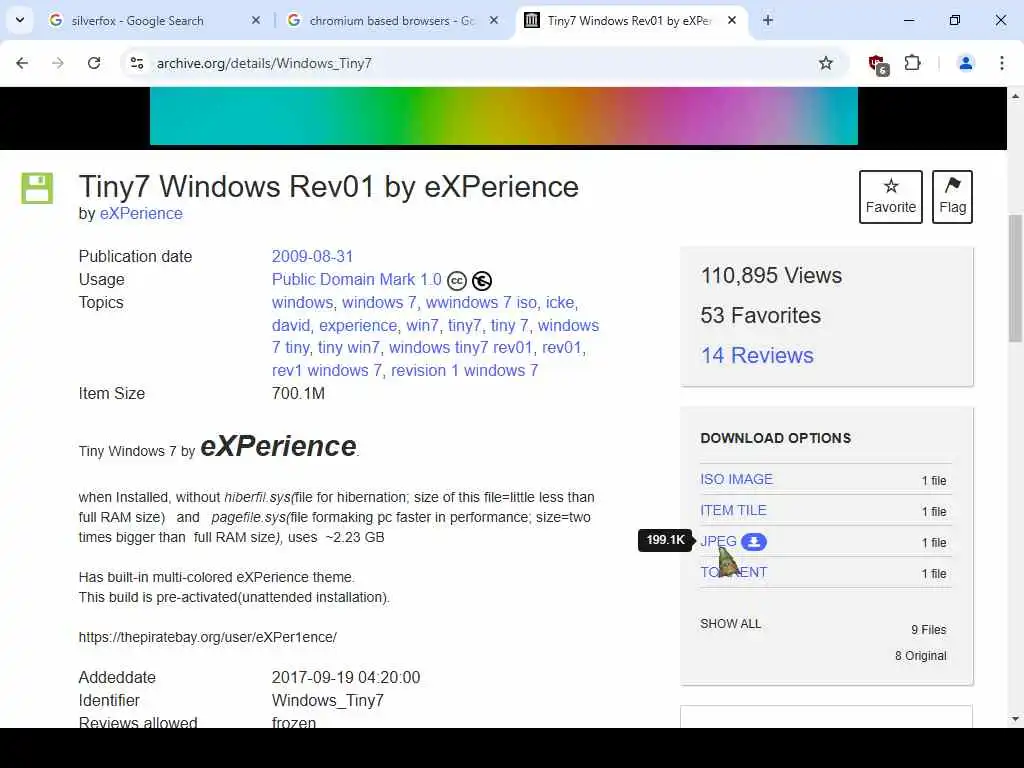1024x768 pixels.
Task: Click the public domain mark icon
Action: [x=482, y=281]
